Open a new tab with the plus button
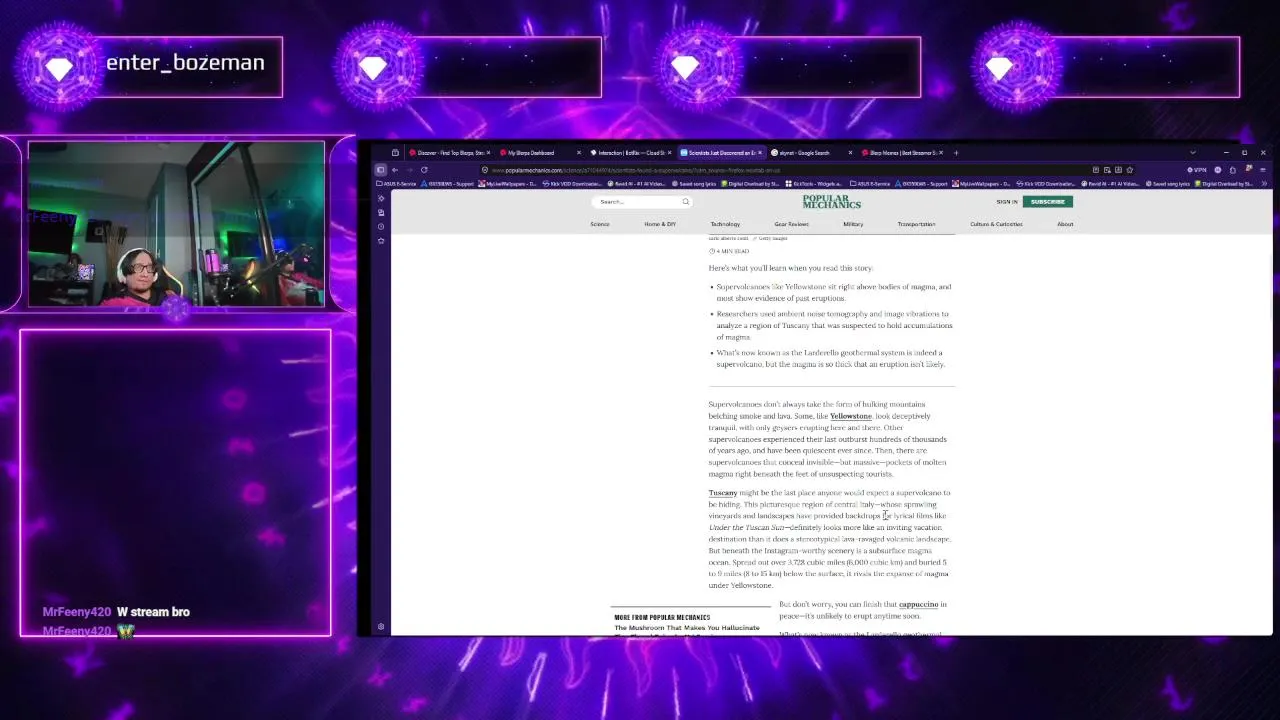Image resolution: width=1280 pixels, height=720 pixels. (956, 153)
